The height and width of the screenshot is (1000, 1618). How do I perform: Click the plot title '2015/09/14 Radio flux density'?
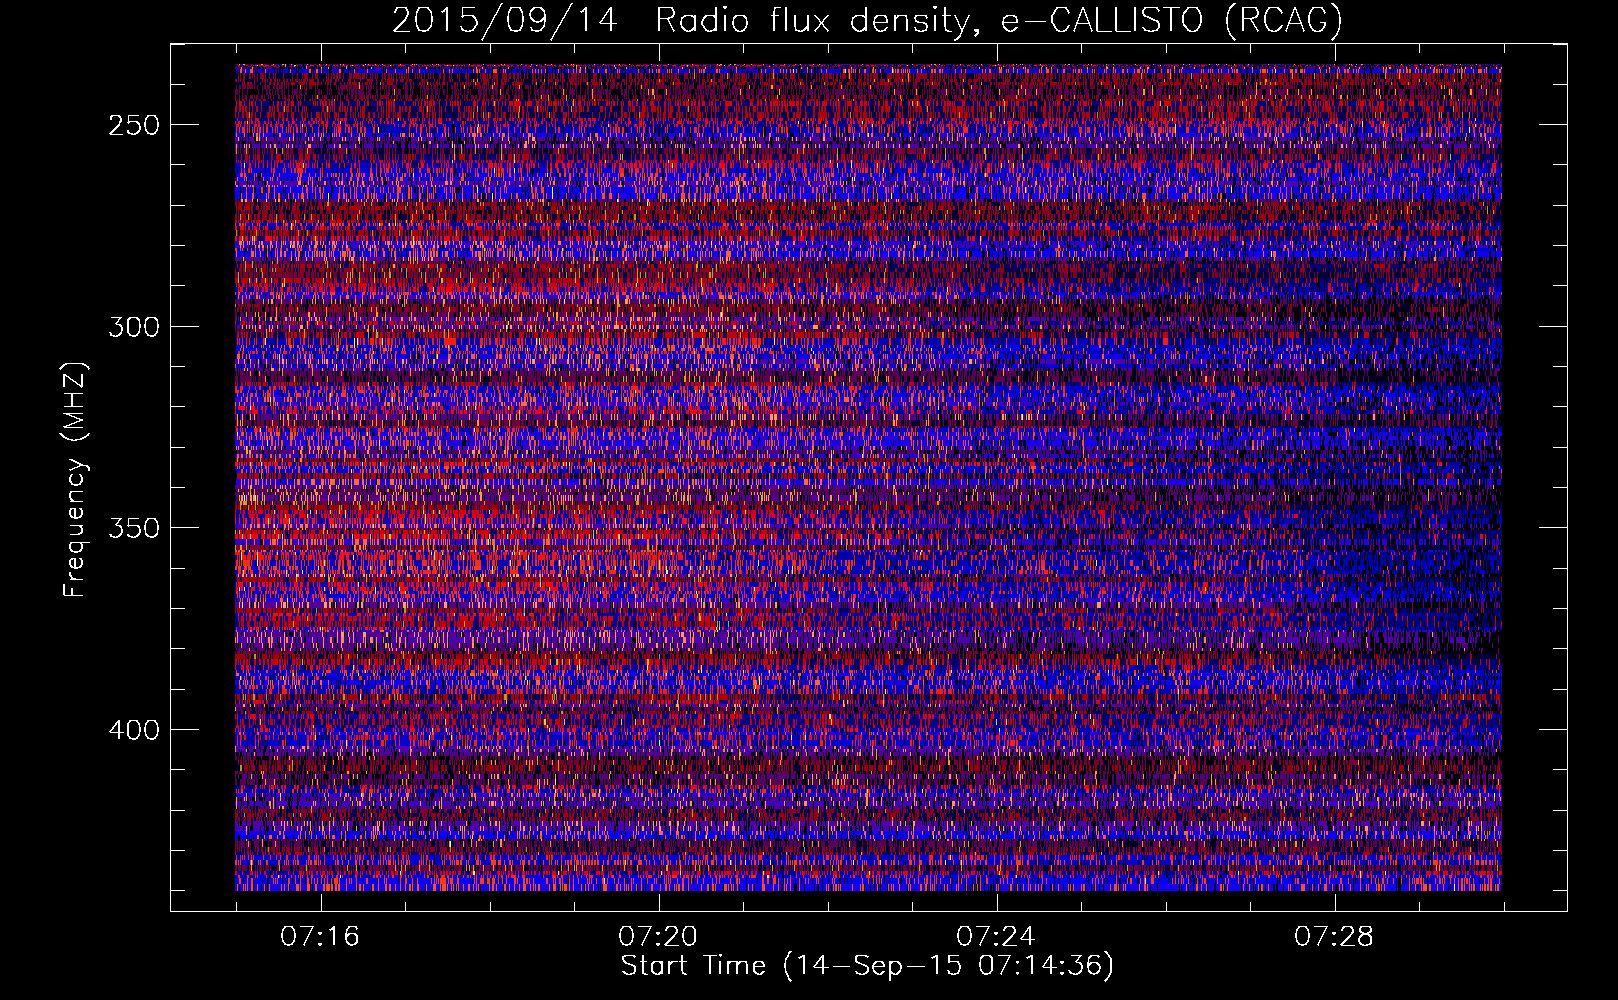coord(867,20)
